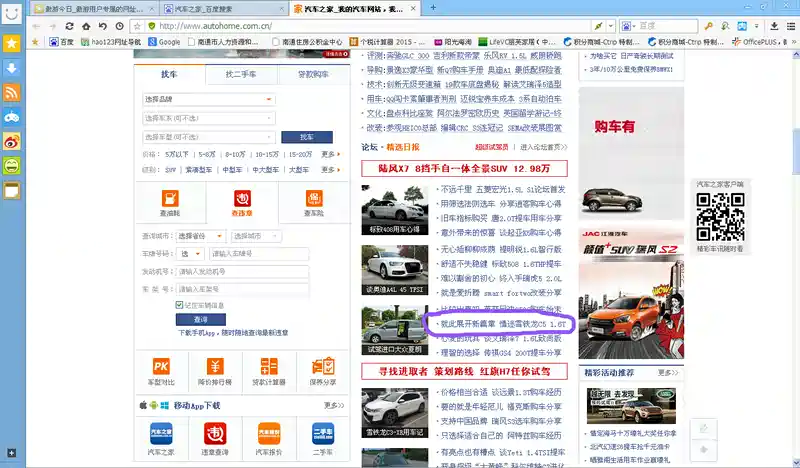Click the browser refresh icon
Image resolution: width=800 pixels, height=468 pixels.
(70, 25)
